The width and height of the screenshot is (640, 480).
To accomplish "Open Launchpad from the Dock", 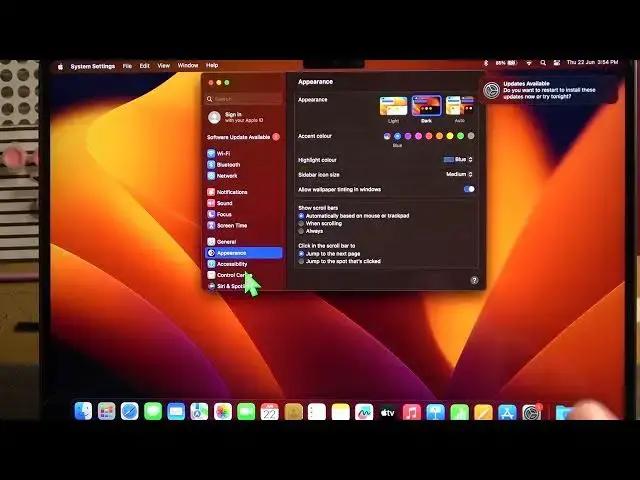I will [x=107, y=411].
